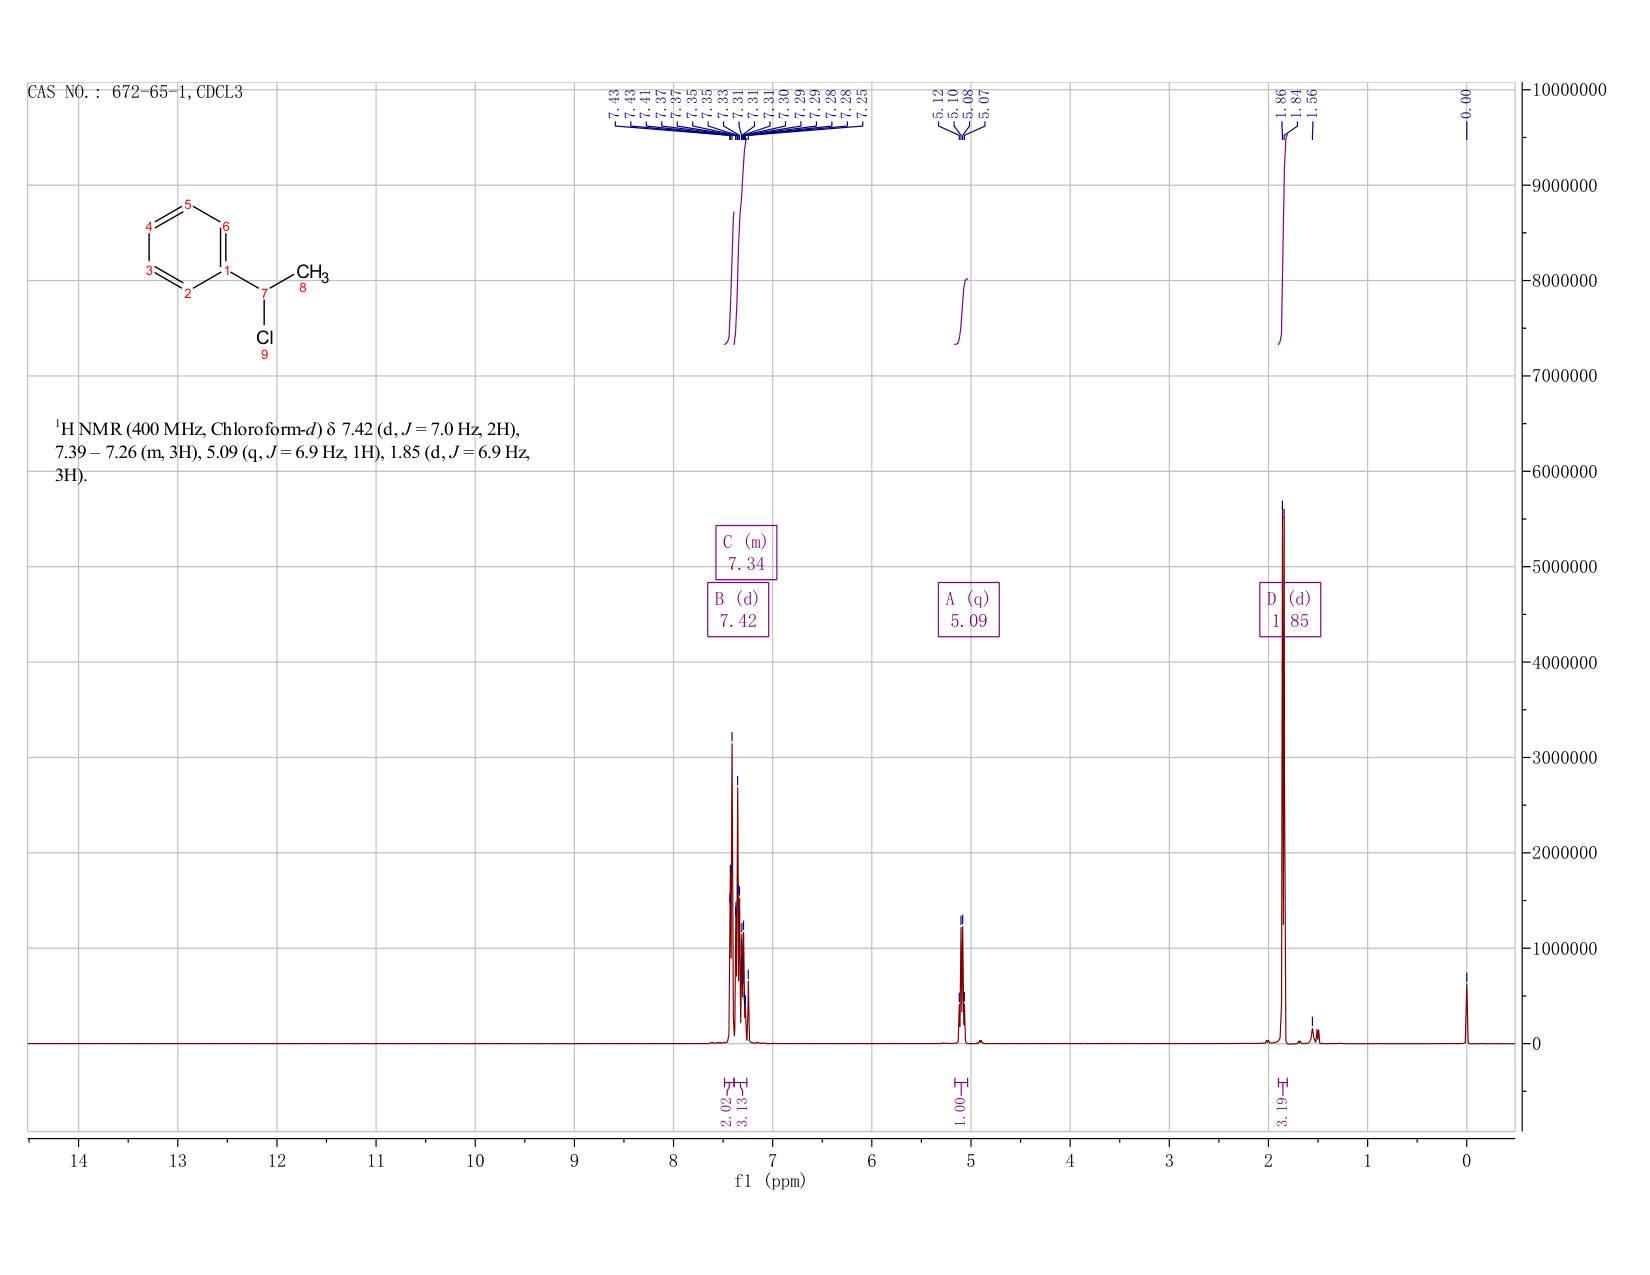Image resolution: width=1650 pixels, height=1275 pixels.
Task: Click the red atom number 9 under Cl
Action: (x=264, y=355)
